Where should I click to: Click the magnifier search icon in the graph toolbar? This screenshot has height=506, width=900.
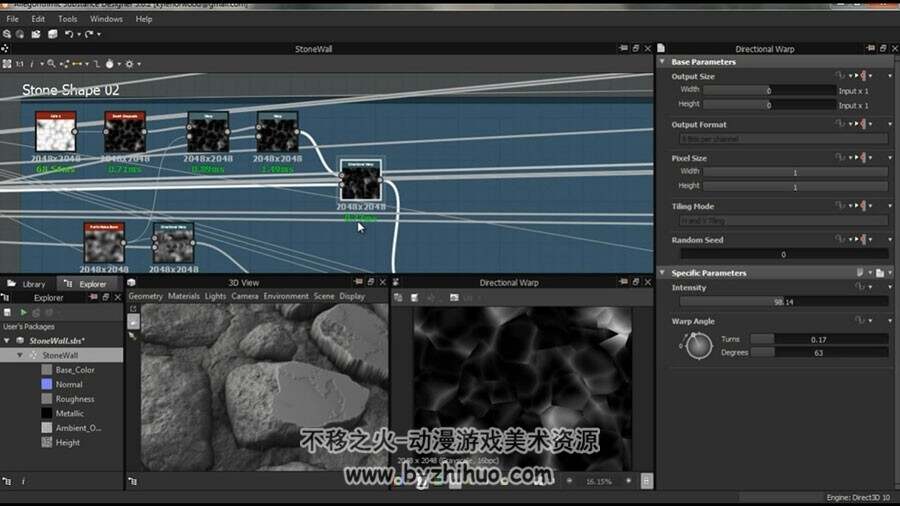(x=51, y=64)
